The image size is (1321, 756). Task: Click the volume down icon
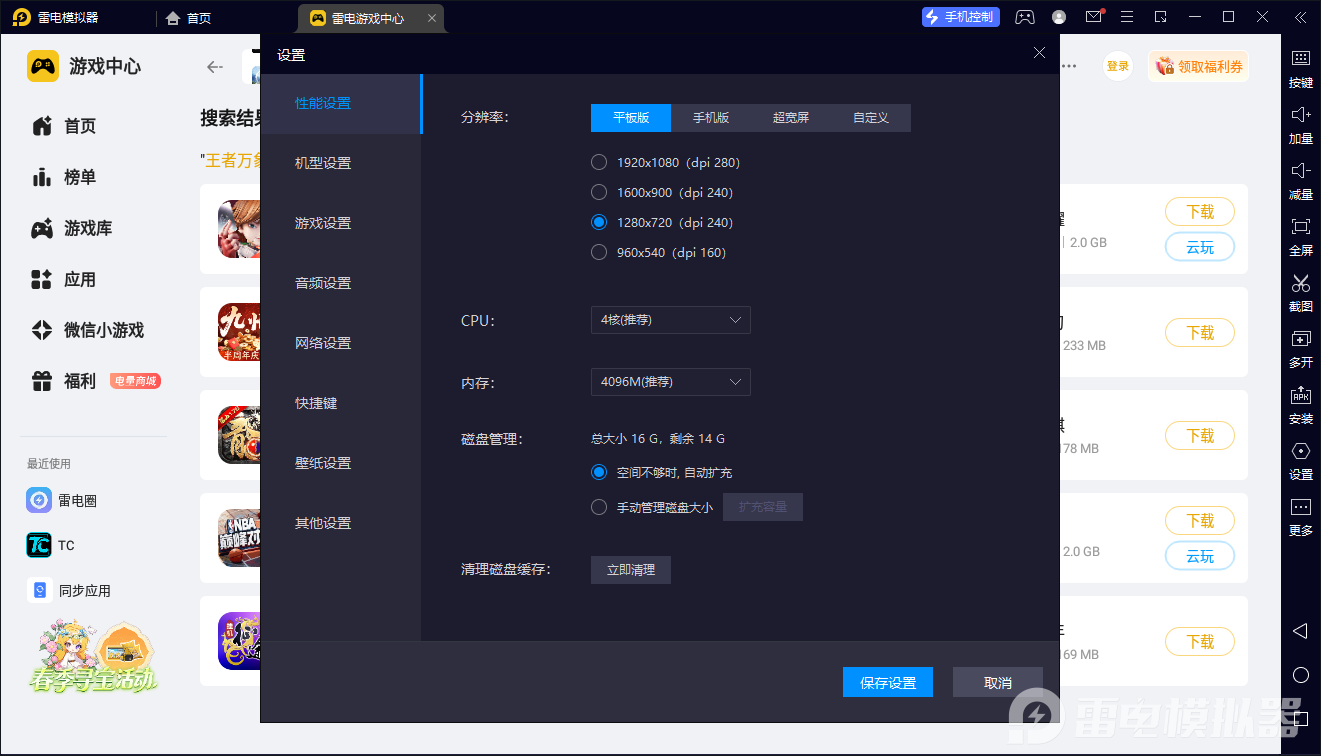[1300, 172]
